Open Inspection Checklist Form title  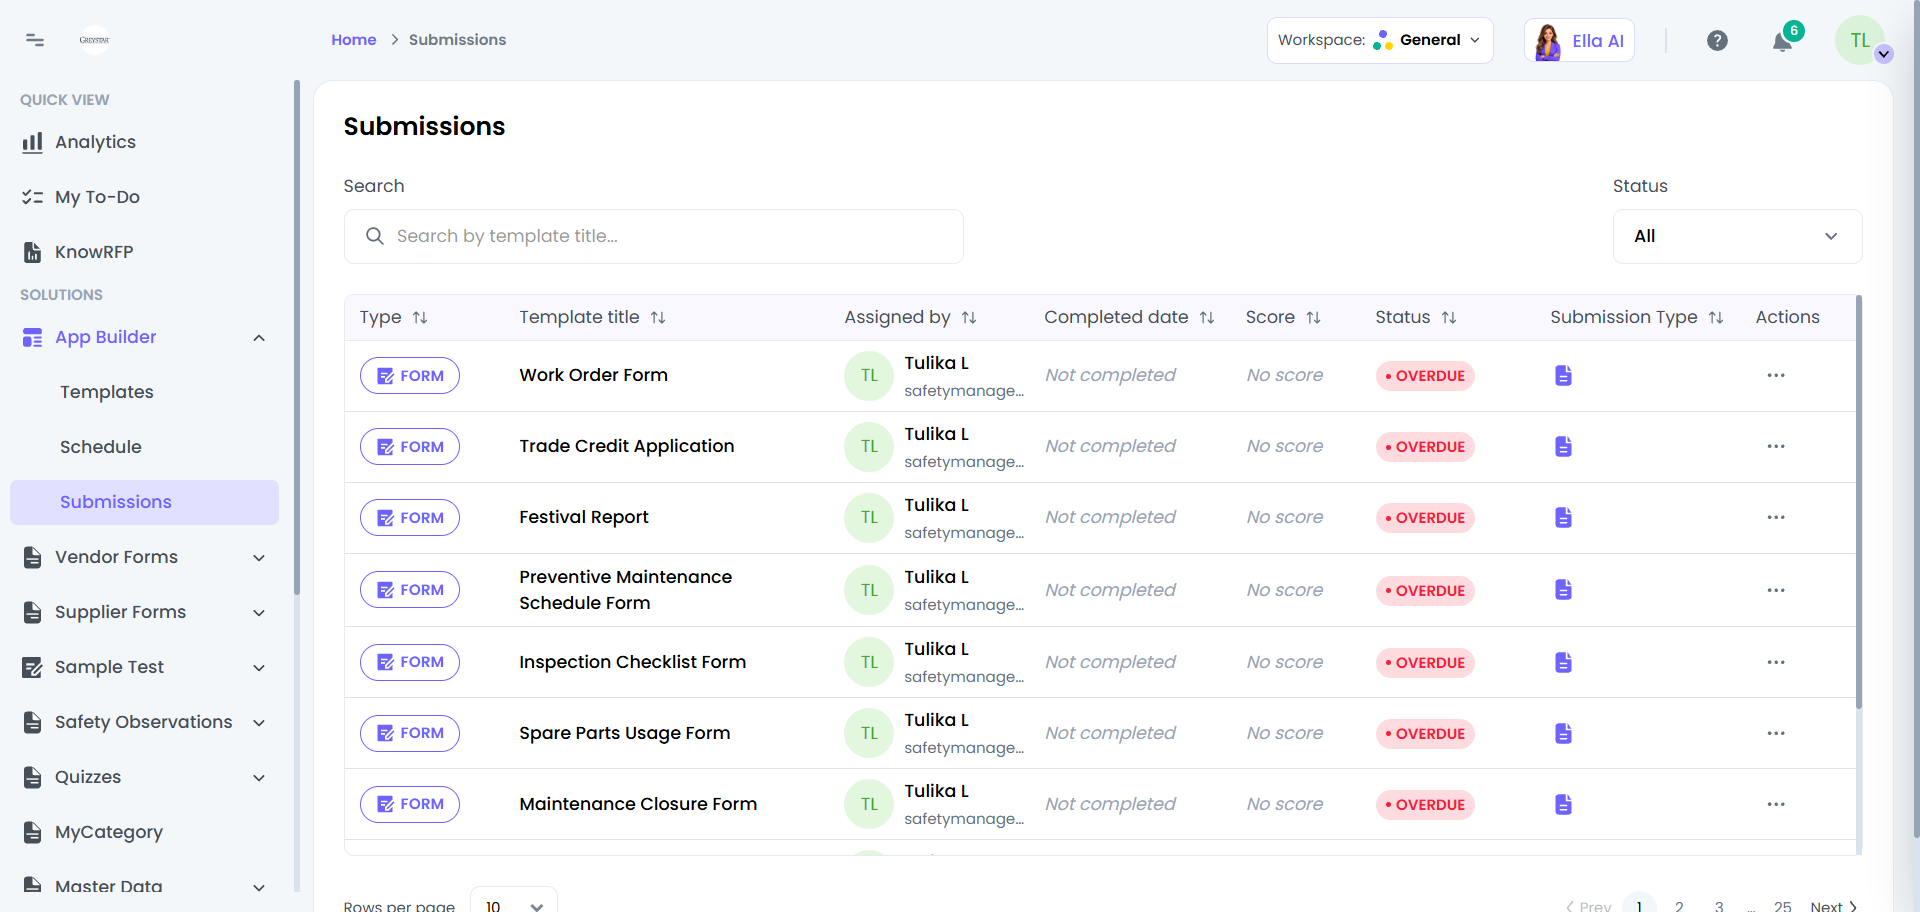point(632,662)
